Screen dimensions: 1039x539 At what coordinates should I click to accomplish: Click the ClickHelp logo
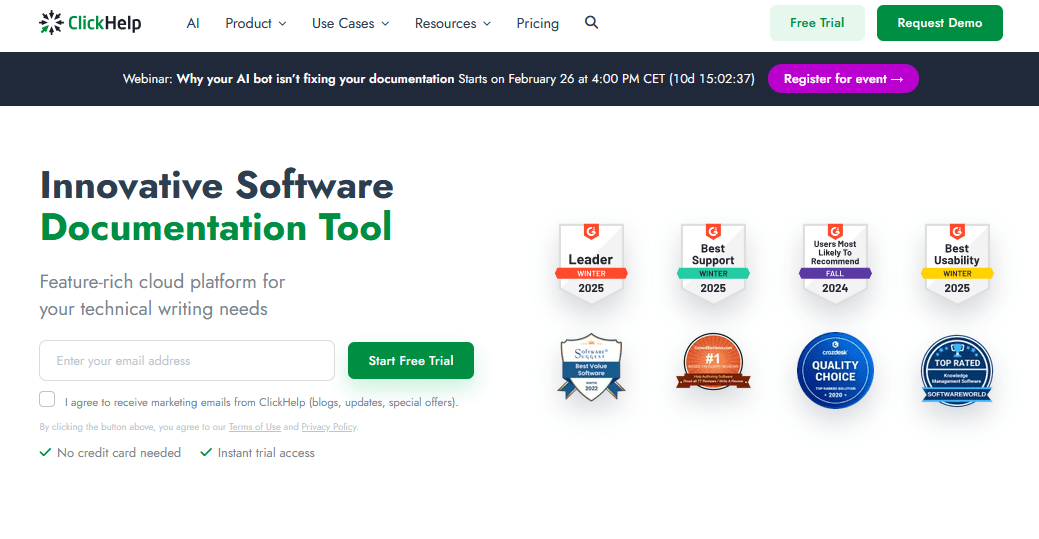coord(90,23)
